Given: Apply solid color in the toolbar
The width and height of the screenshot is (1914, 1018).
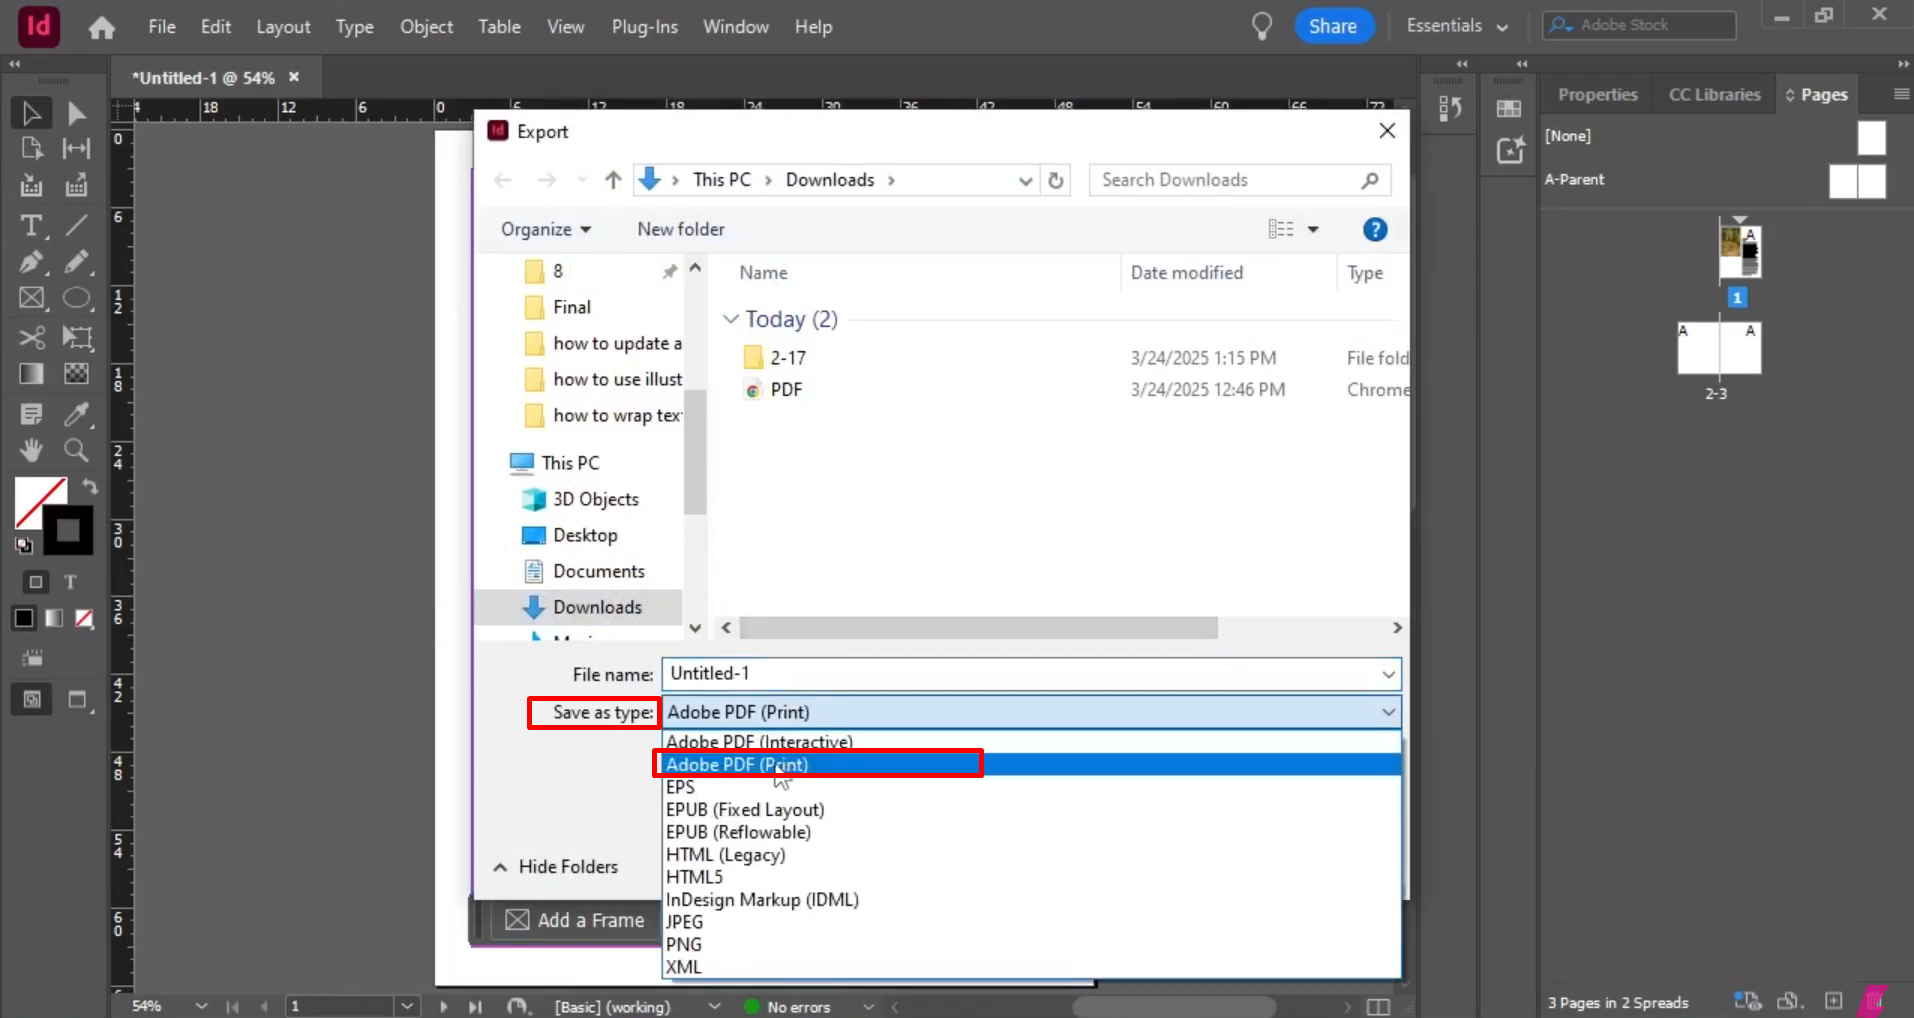Looking at the screenshot, I should (24, 618).
